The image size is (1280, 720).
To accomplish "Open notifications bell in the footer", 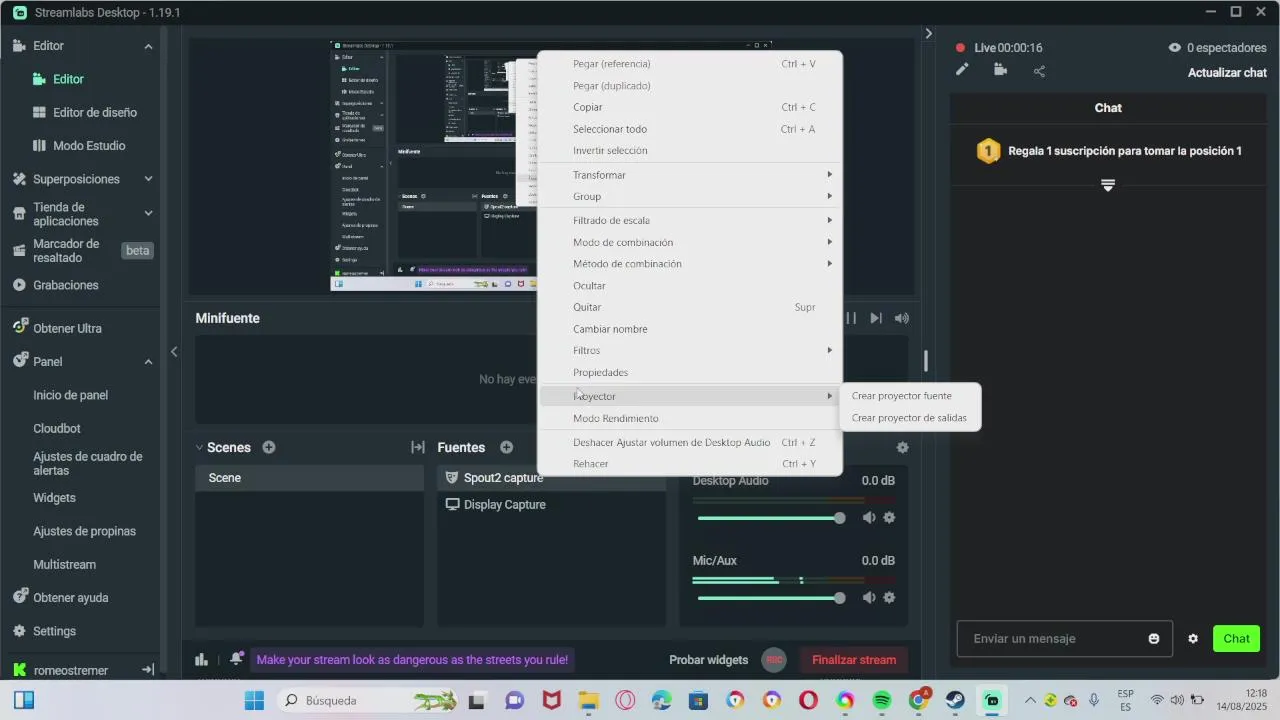I will point(236,659).
